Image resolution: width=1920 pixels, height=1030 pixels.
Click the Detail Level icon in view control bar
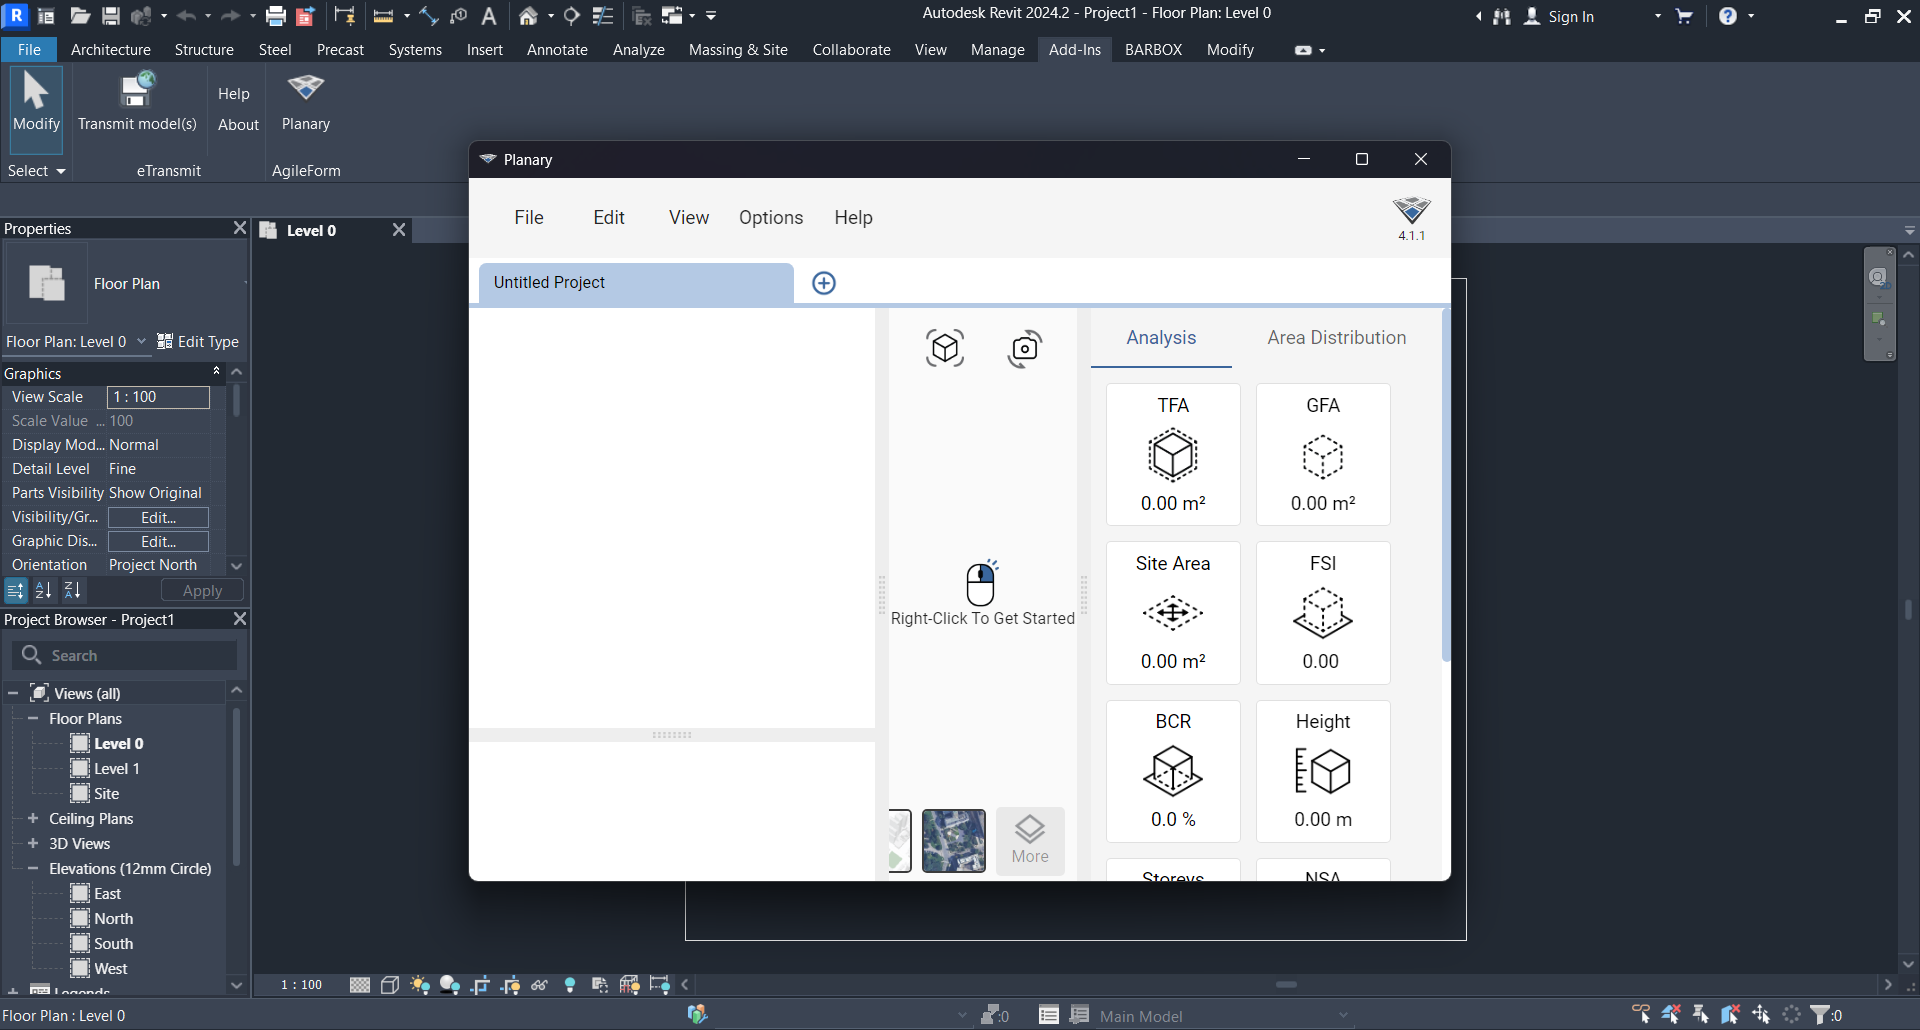pyautogui.click(x=360, y=985)
